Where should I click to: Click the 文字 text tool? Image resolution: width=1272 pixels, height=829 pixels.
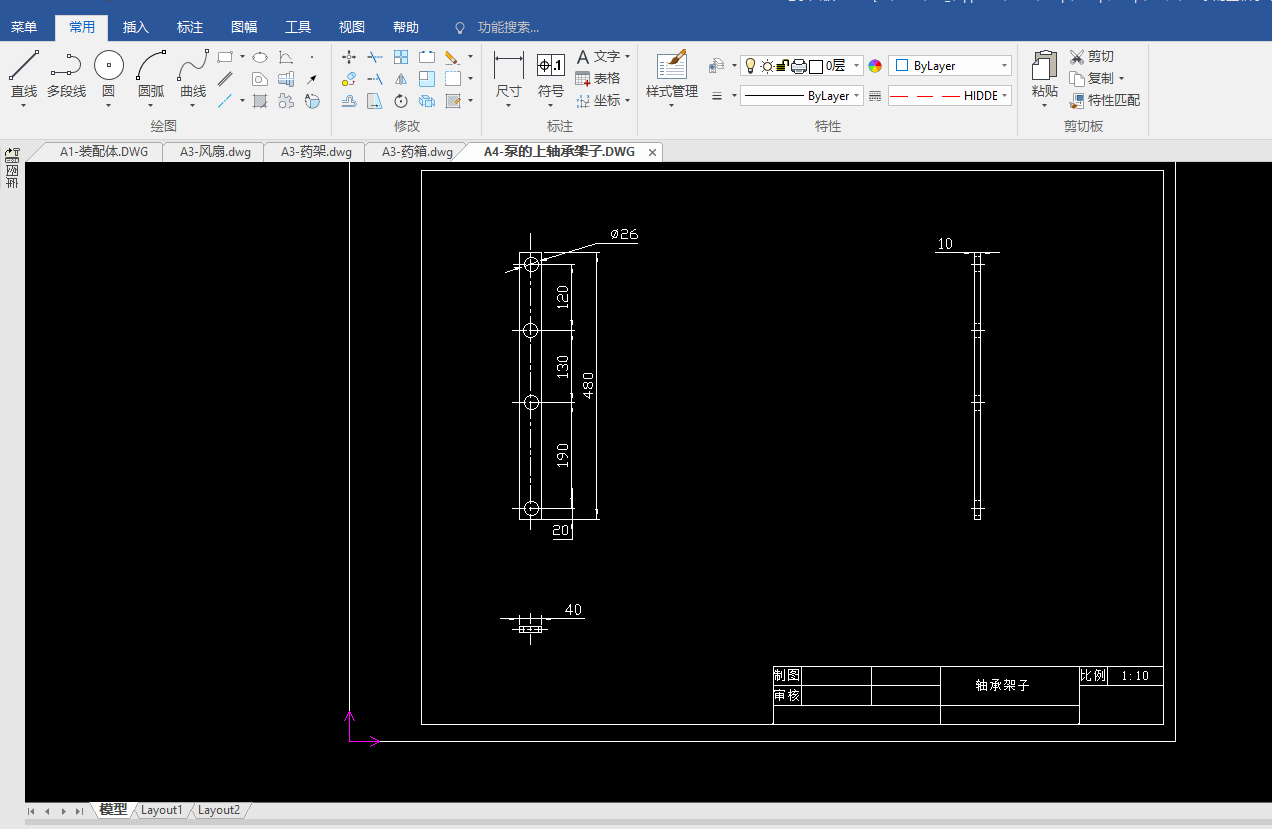(x=598, y=57)
